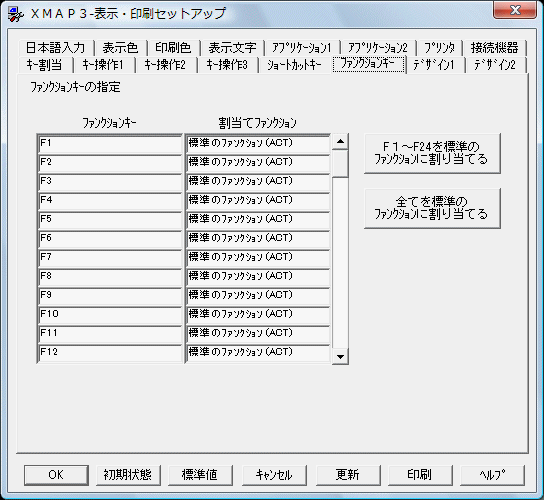Go to the アプリケーション1 tab
Viewport: 544px width, 500px height.
point(302,48)
